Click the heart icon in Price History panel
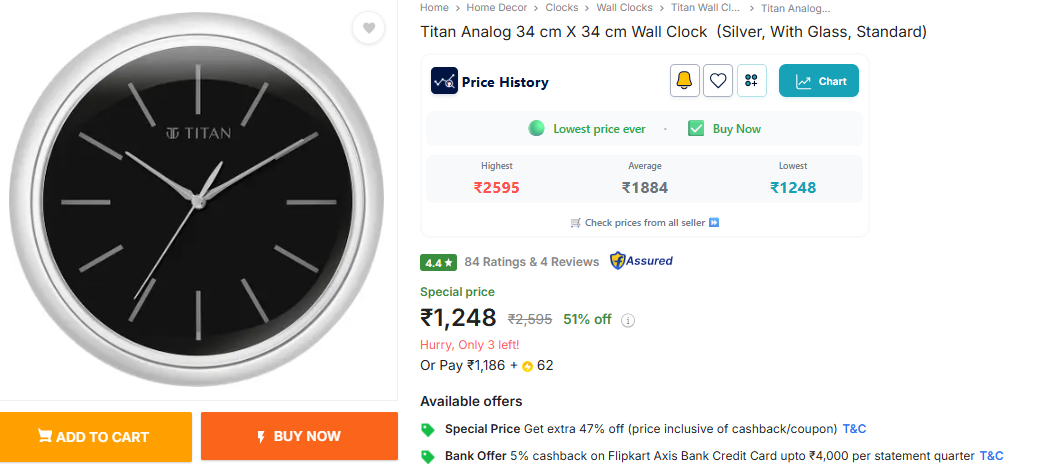Screen dimensions: 1054x464 pos(718,81)
